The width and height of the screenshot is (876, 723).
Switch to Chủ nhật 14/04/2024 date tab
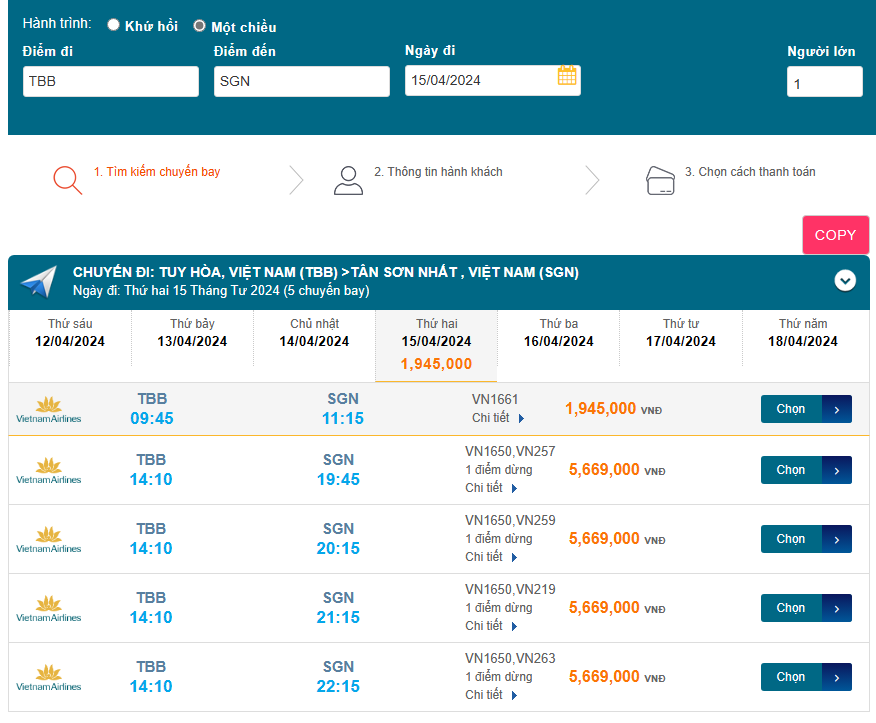pos(314,333)
